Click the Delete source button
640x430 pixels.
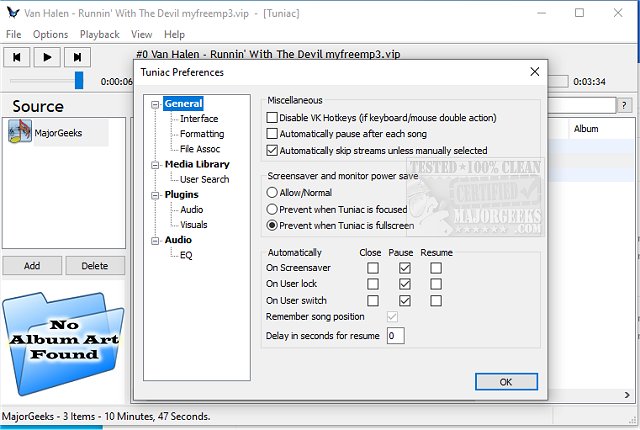pos(95,266)
